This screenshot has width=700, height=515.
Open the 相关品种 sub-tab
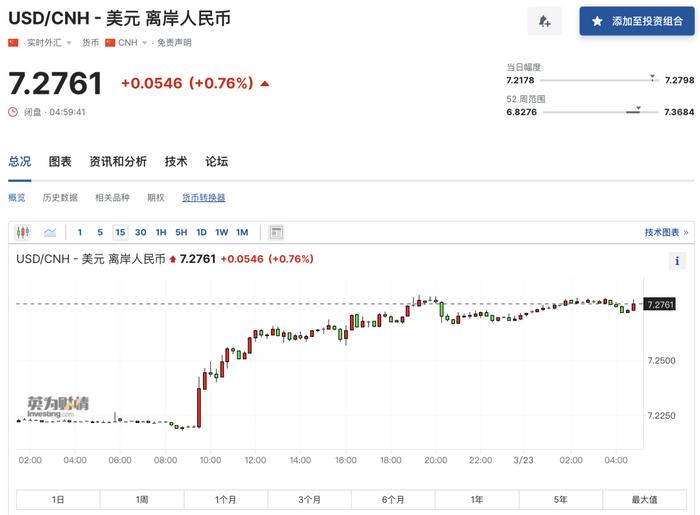pos(112,197)
